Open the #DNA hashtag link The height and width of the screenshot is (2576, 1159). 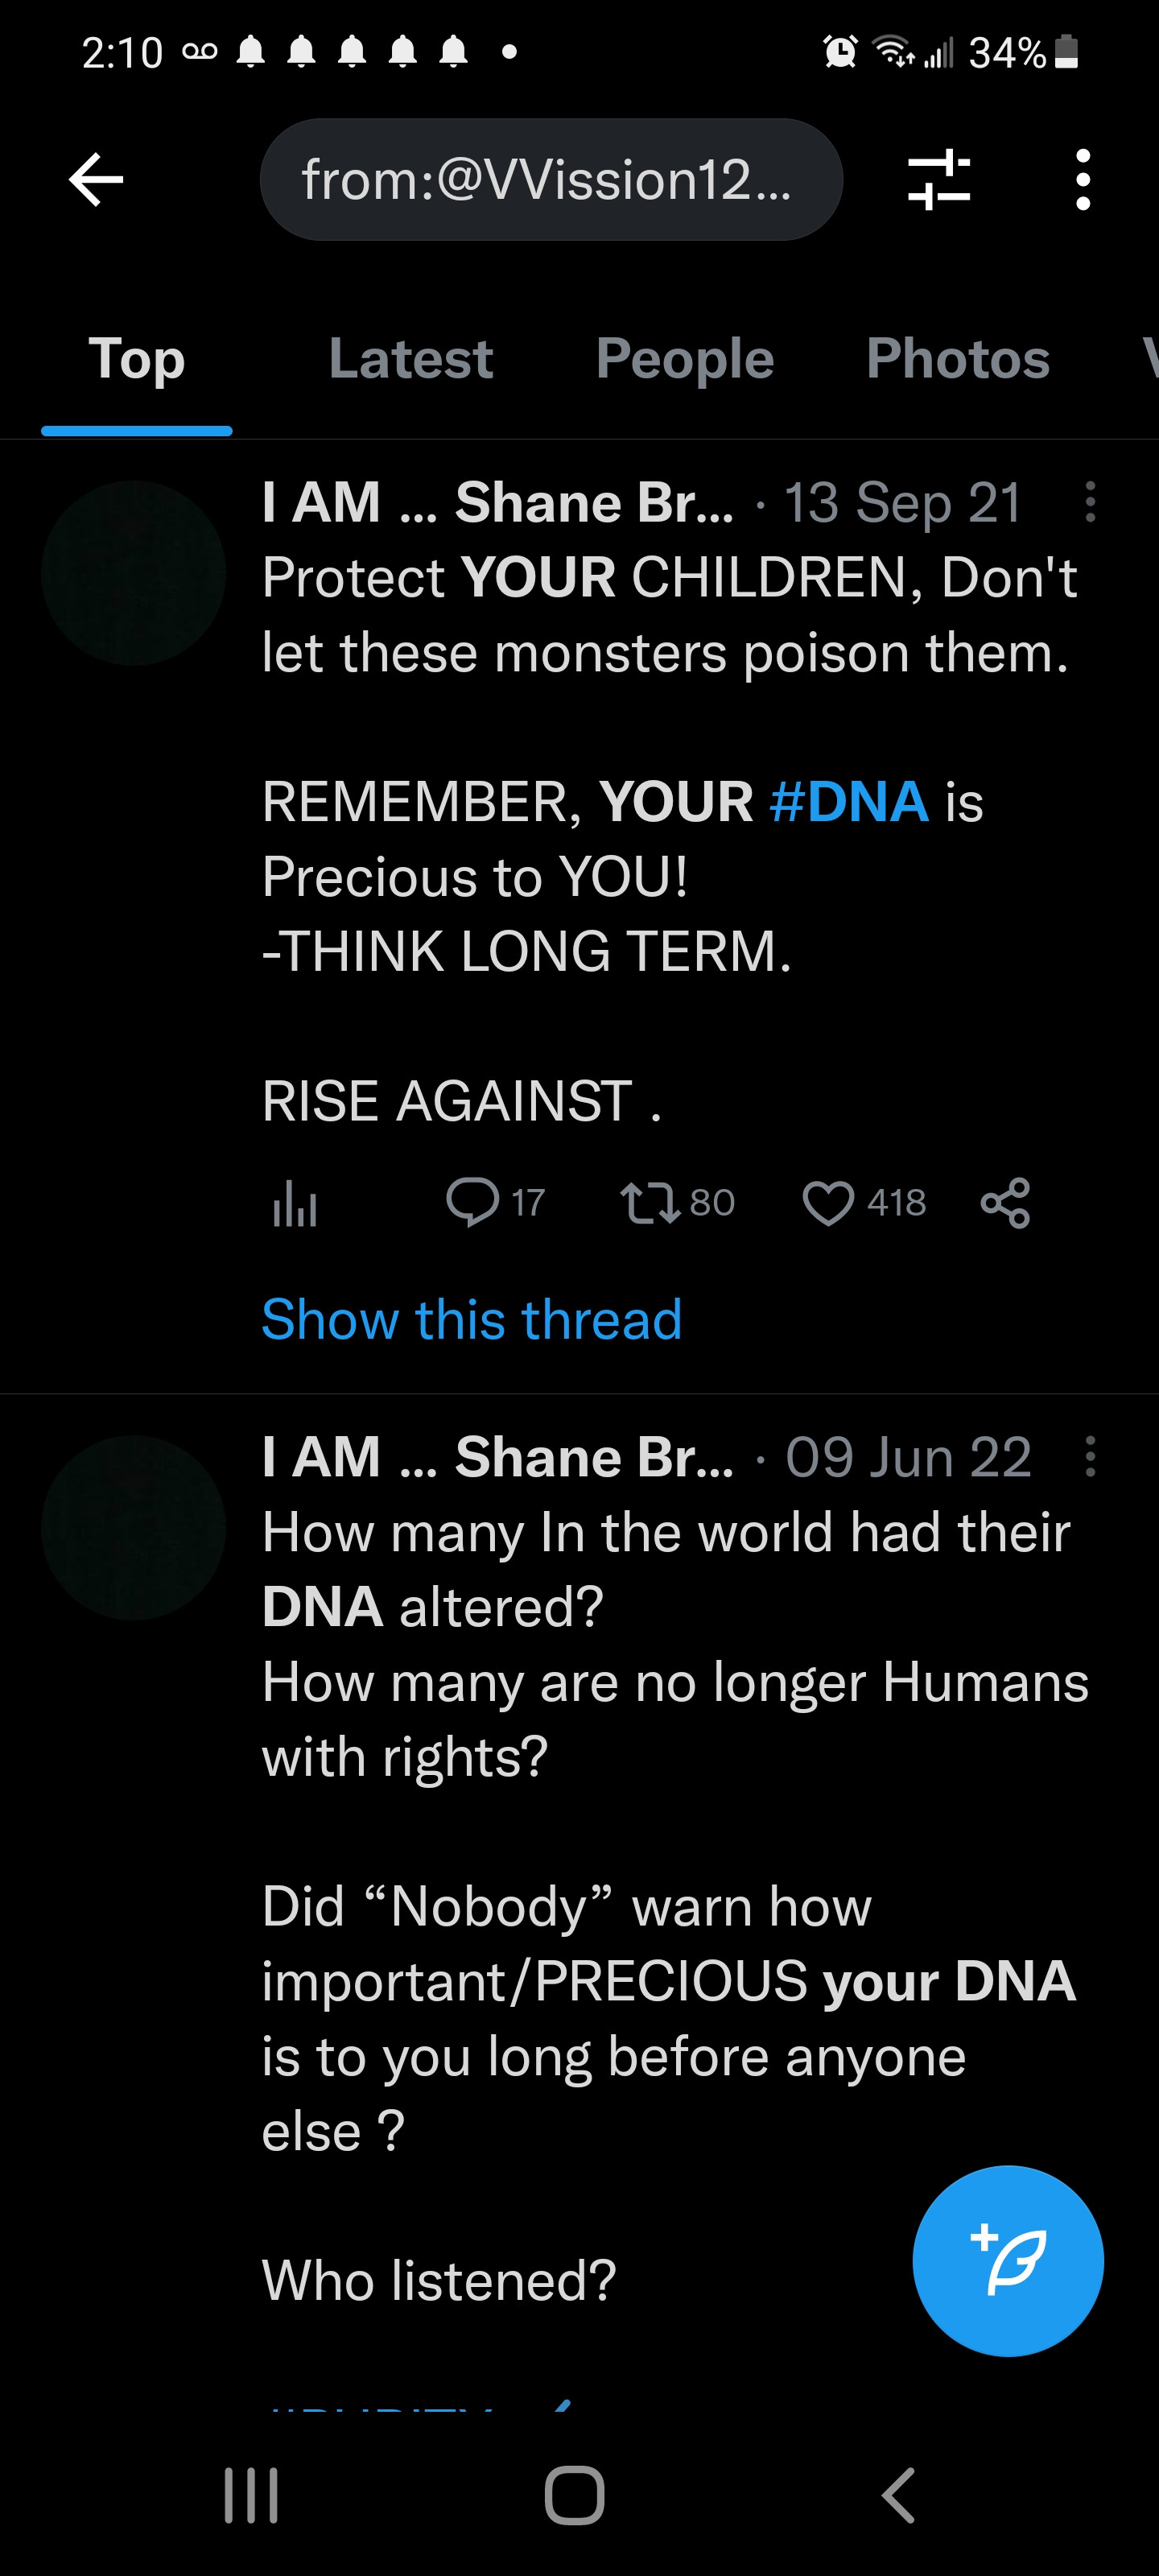850,802
